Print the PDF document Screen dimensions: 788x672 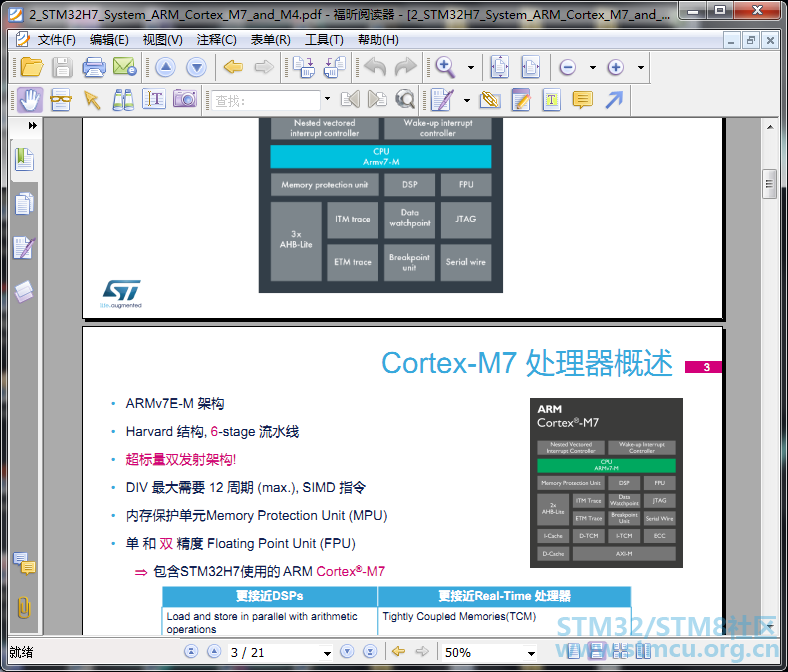[x=94, y=67]
